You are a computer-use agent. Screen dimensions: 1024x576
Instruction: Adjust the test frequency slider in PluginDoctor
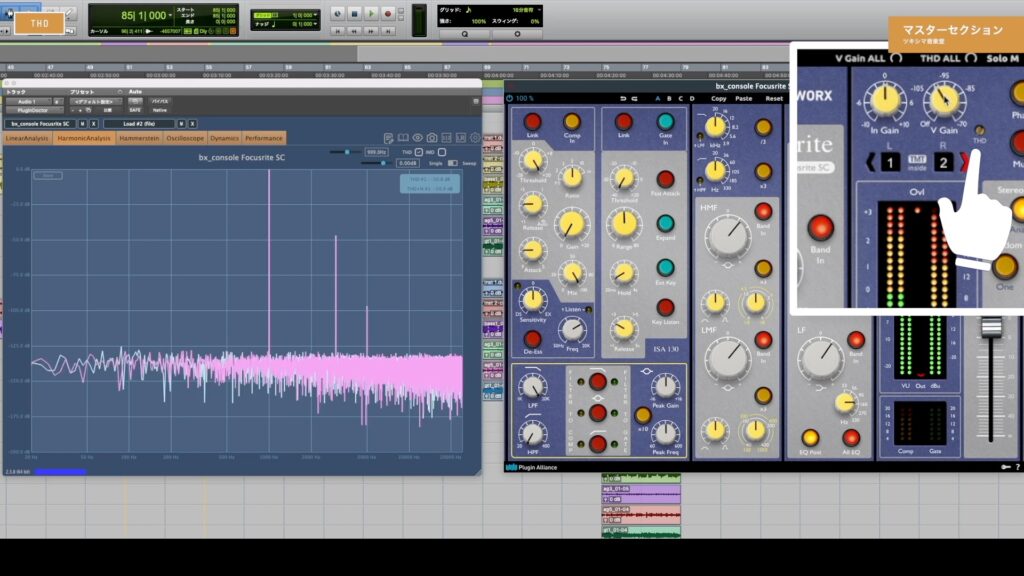pyautogui.click(x=345, y=152)
